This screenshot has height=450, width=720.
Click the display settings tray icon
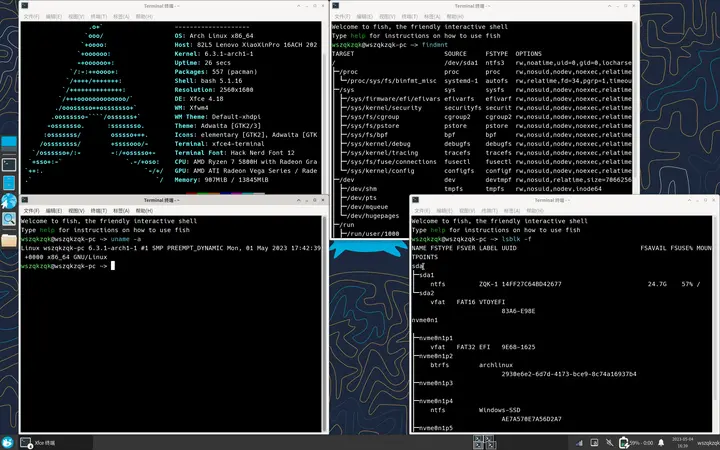594,443
